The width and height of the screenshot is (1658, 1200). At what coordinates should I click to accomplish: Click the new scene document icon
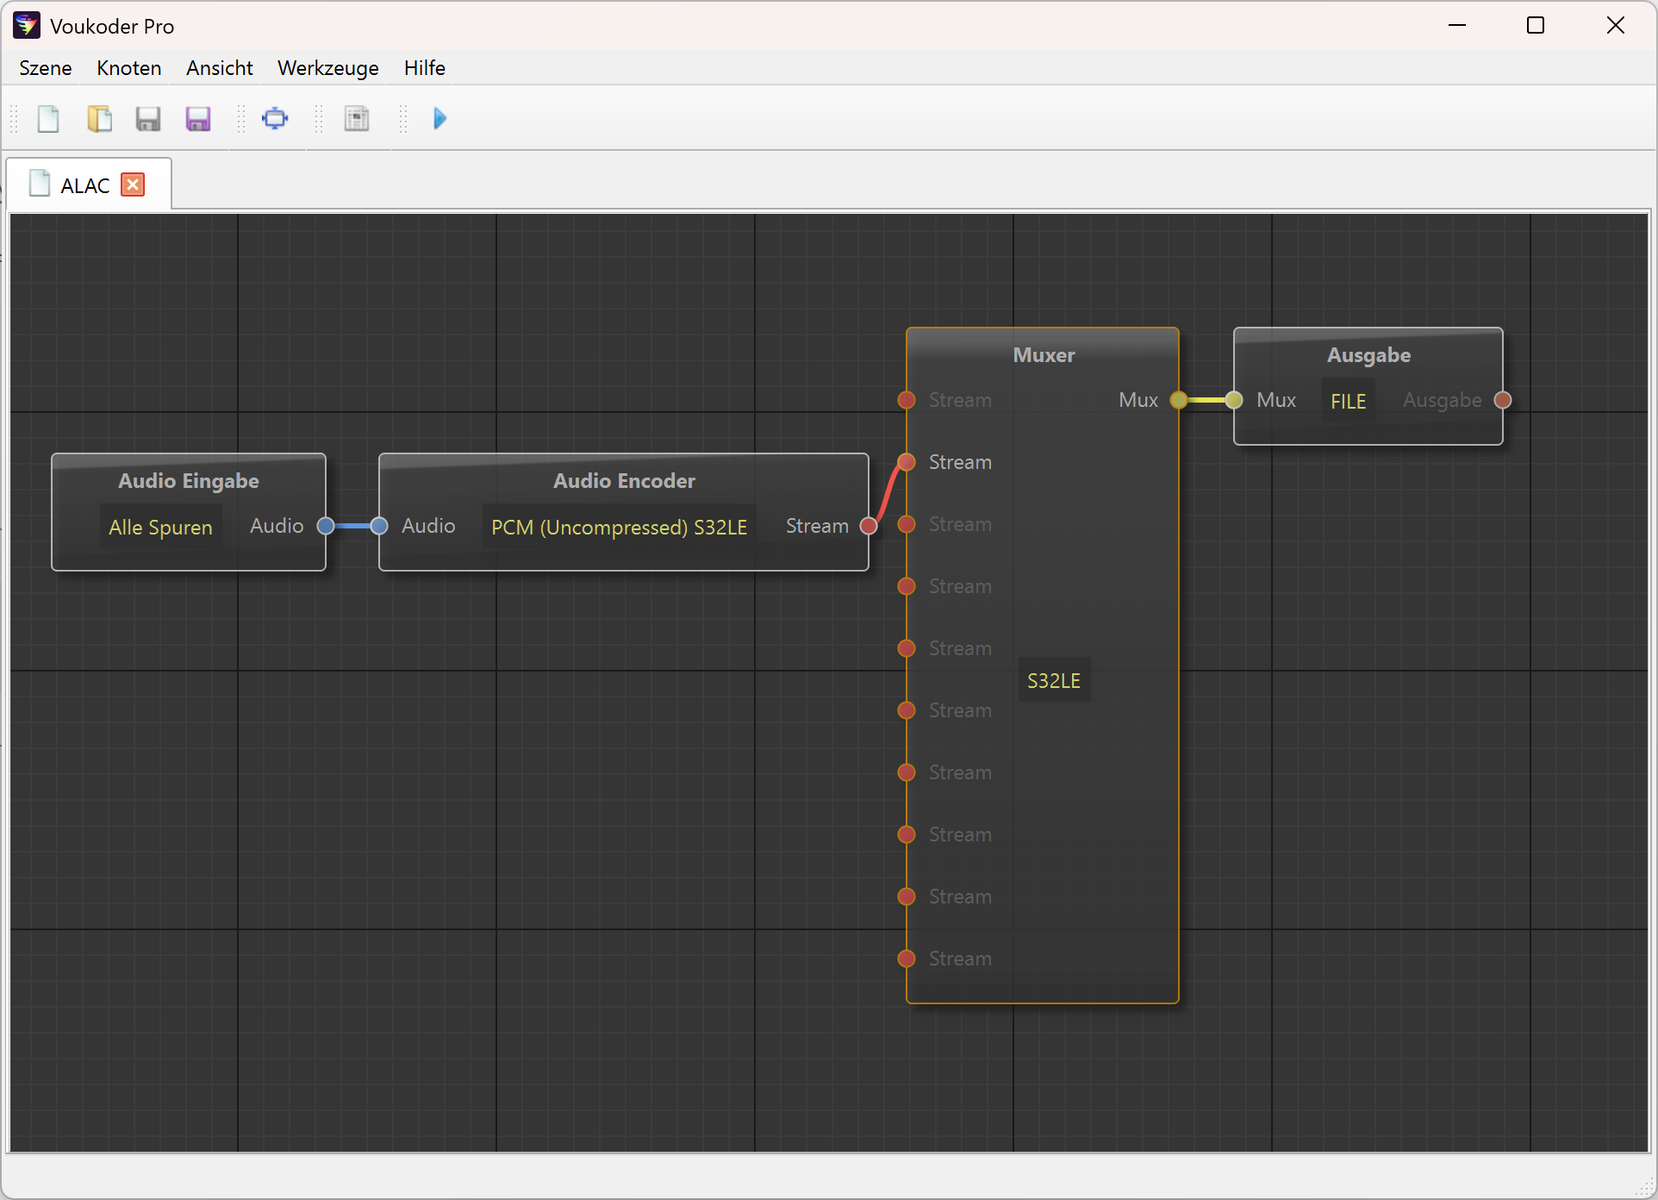[x=48, y=119]
